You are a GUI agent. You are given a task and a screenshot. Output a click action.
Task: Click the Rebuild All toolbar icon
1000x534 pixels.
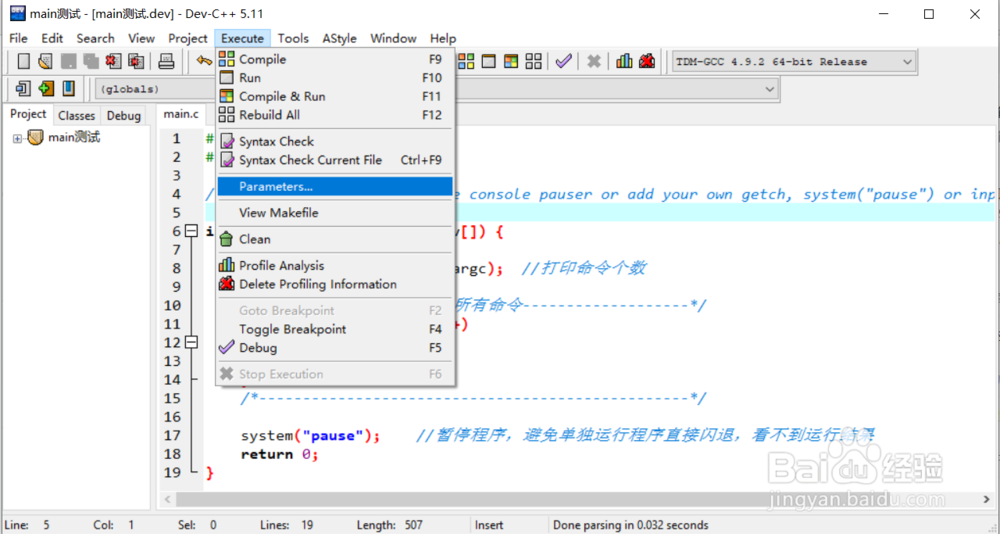(x=533, y=61)
